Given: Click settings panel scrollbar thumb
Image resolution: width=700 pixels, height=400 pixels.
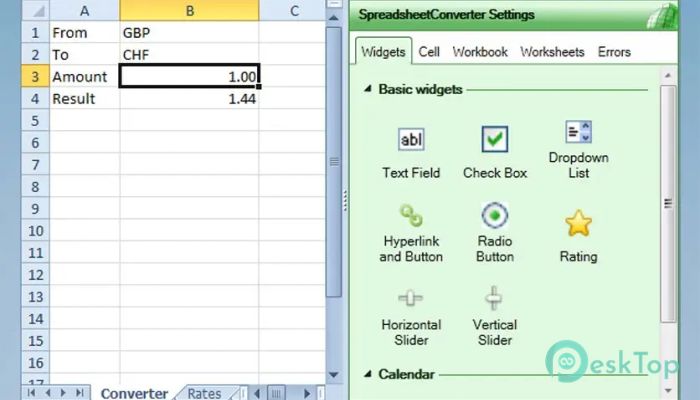Looking at the screenshot, I should [668, 204].
